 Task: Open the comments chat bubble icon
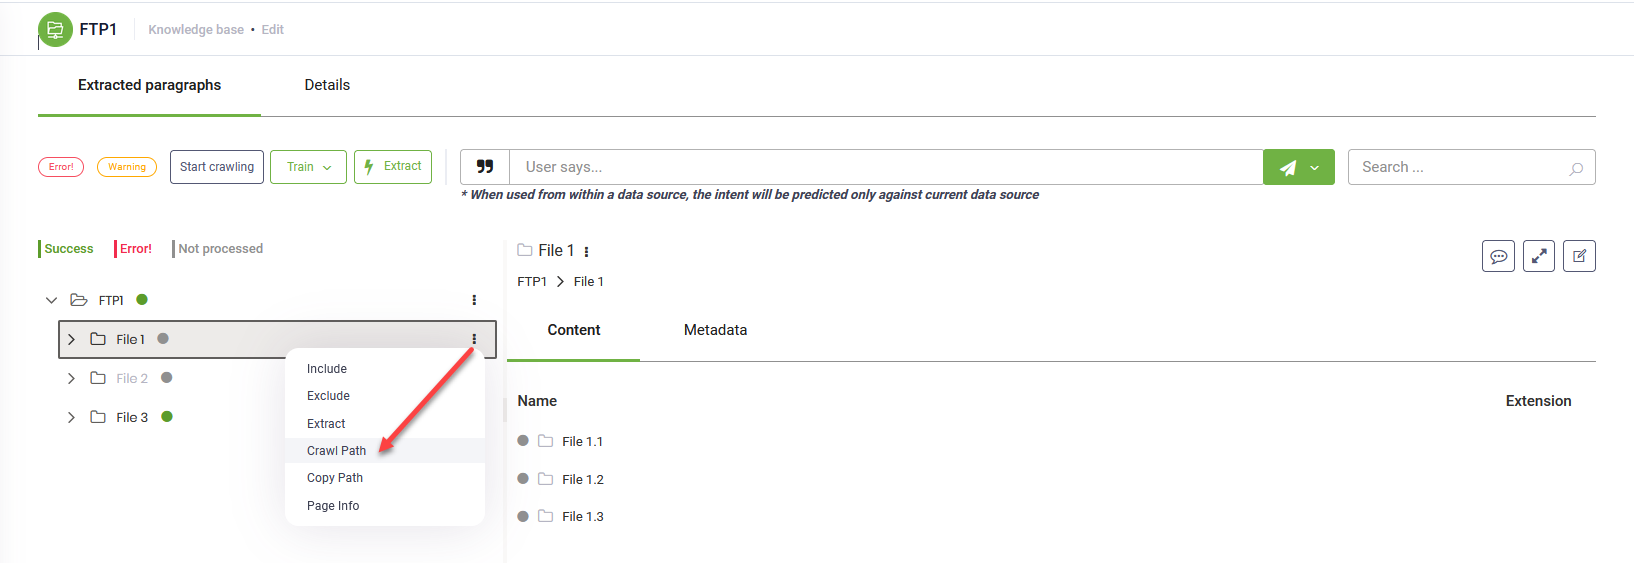pos(1498,256)
